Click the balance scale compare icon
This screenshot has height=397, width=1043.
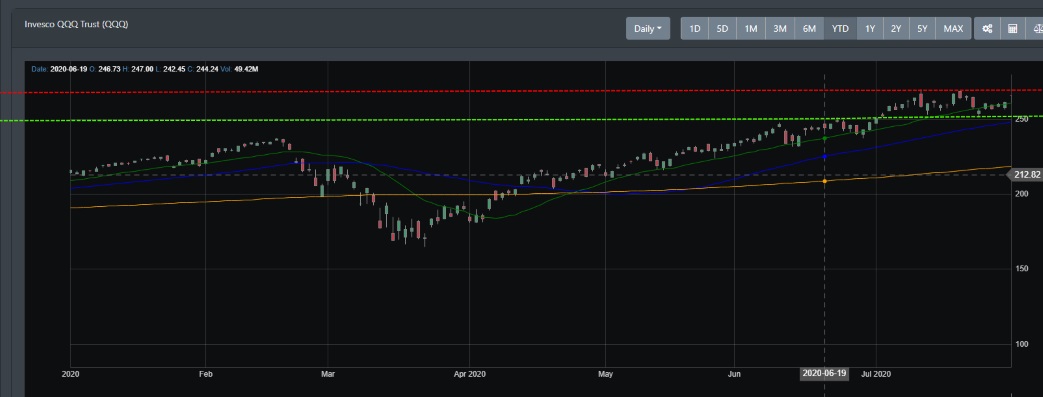click(x=1036, y=29)
